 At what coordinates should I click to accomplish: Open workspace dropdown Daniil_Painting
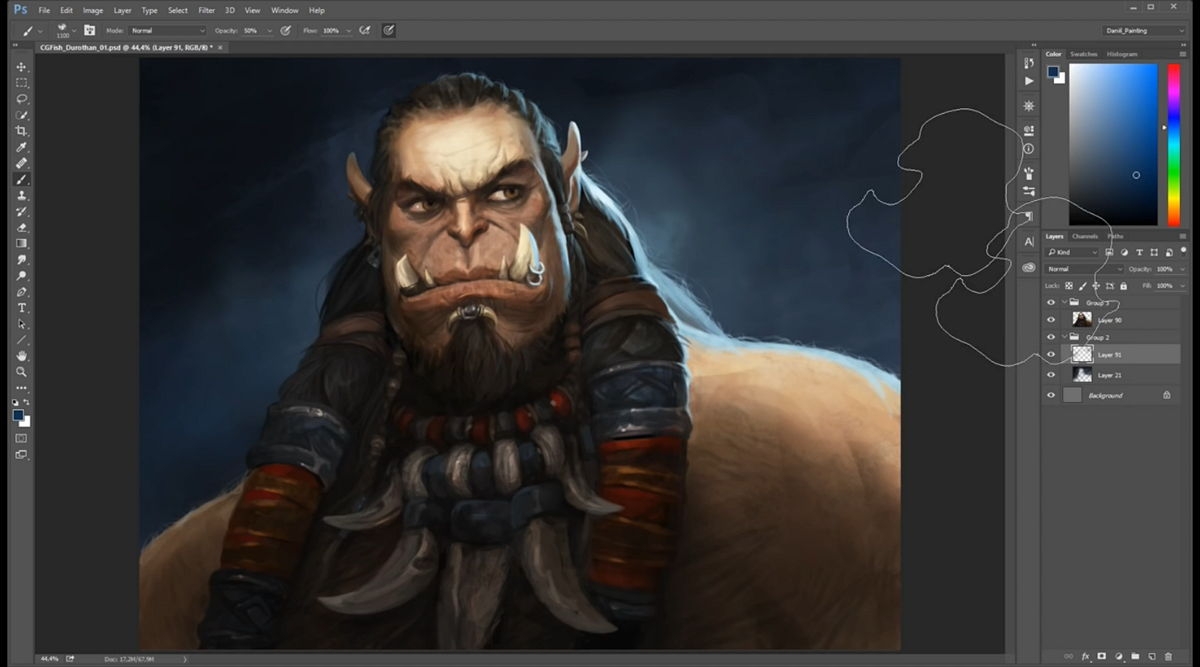1142,30
